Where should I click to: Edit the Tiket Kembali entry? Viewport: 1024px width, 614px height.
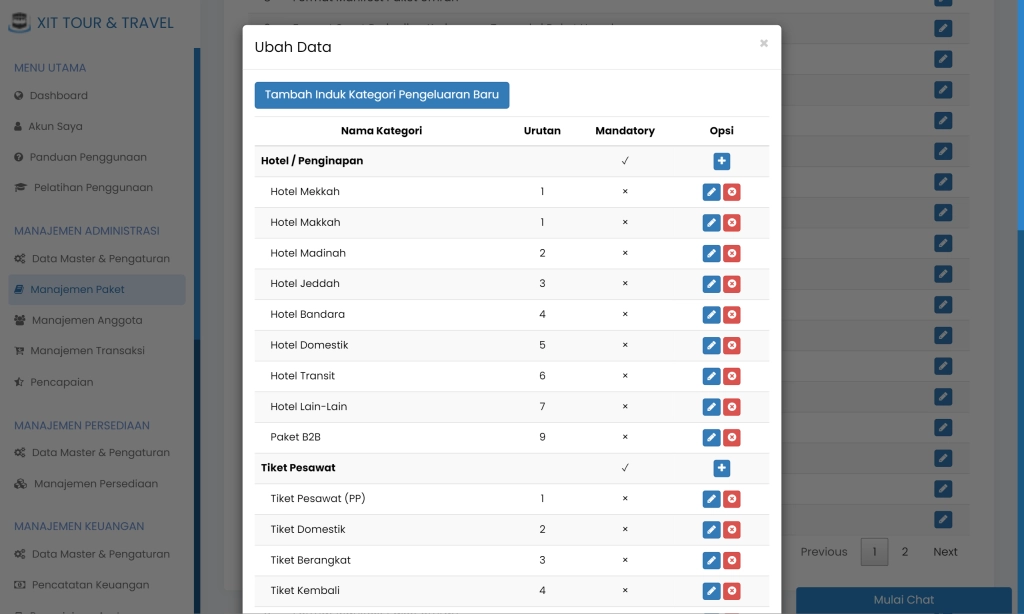pyautogui.click(x=711, y=591)
